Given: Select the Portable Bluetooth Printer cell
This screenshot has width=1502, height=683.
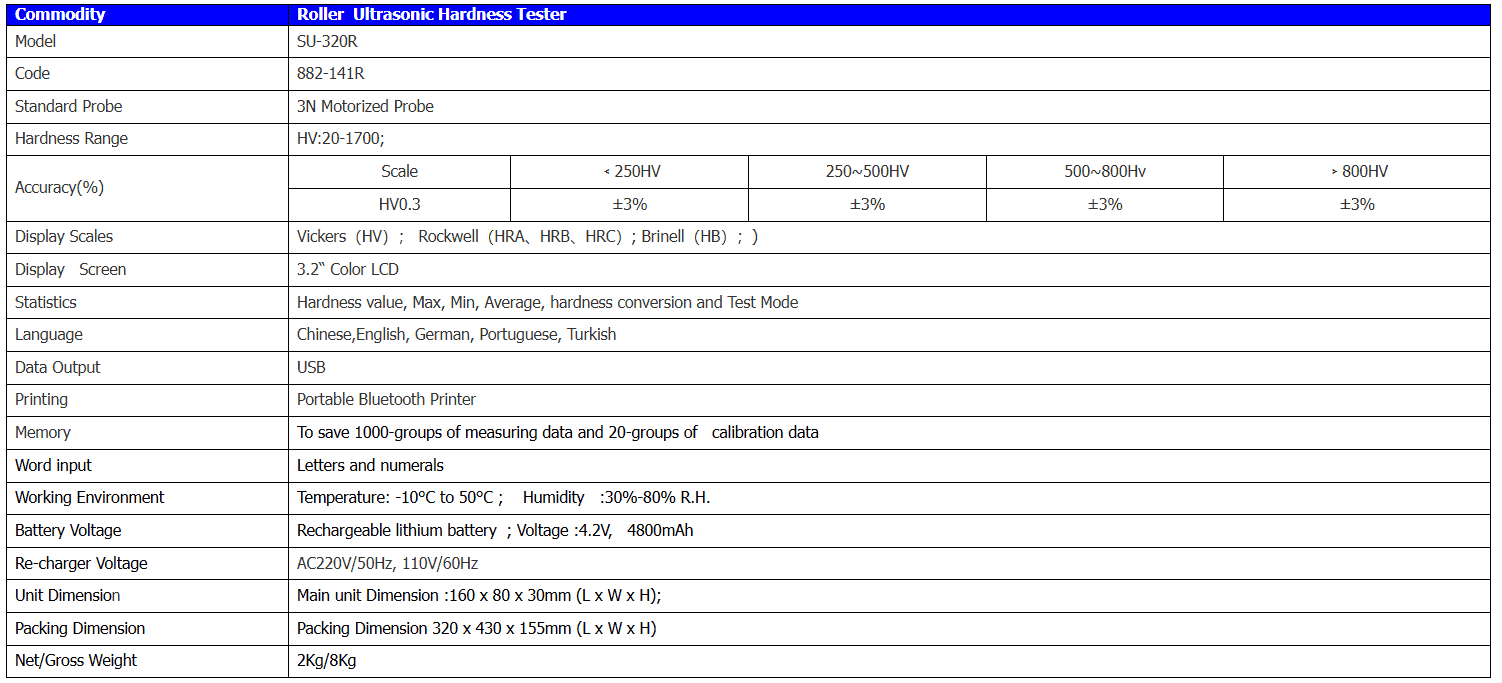Looking at the screenshot, I should click(x=386, y=399).
